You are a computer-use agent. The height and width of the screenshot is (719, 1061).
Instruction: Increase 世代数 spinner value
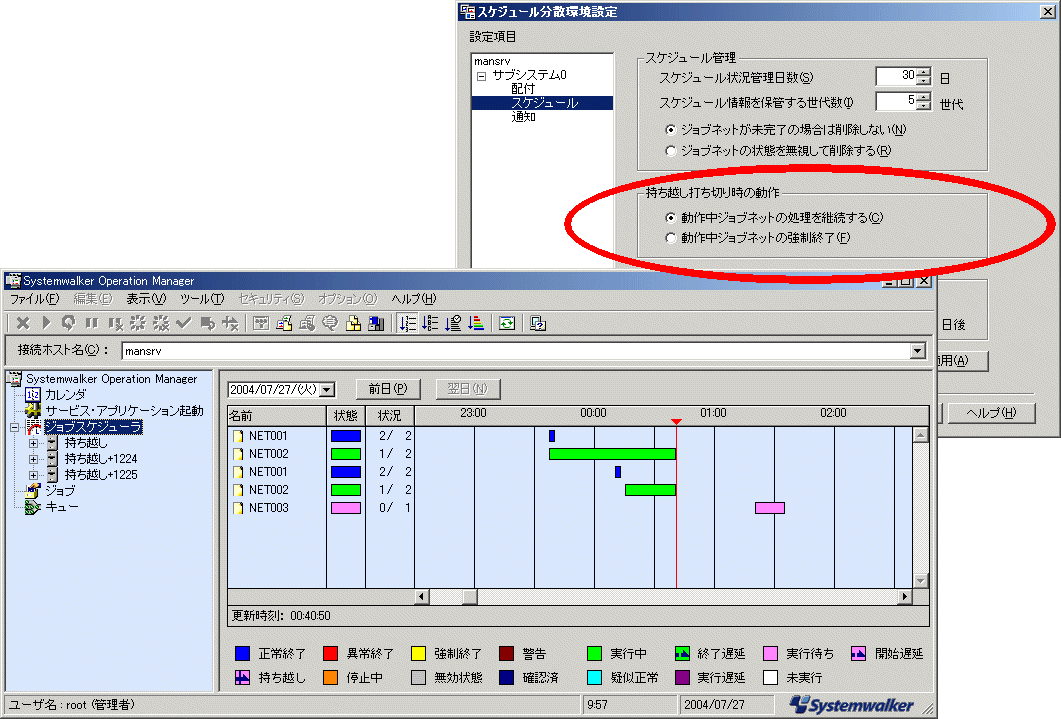click(x=924, y=97)
